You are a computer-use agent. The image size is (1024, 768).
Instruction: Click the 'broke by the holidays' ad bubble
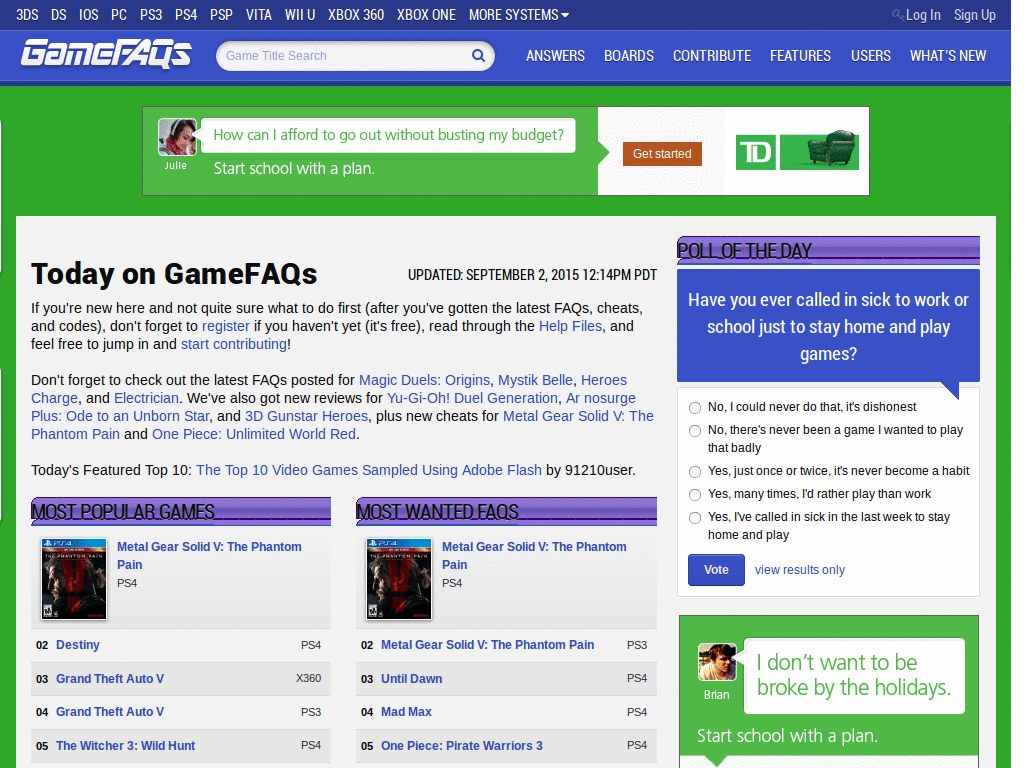point(854,675)
